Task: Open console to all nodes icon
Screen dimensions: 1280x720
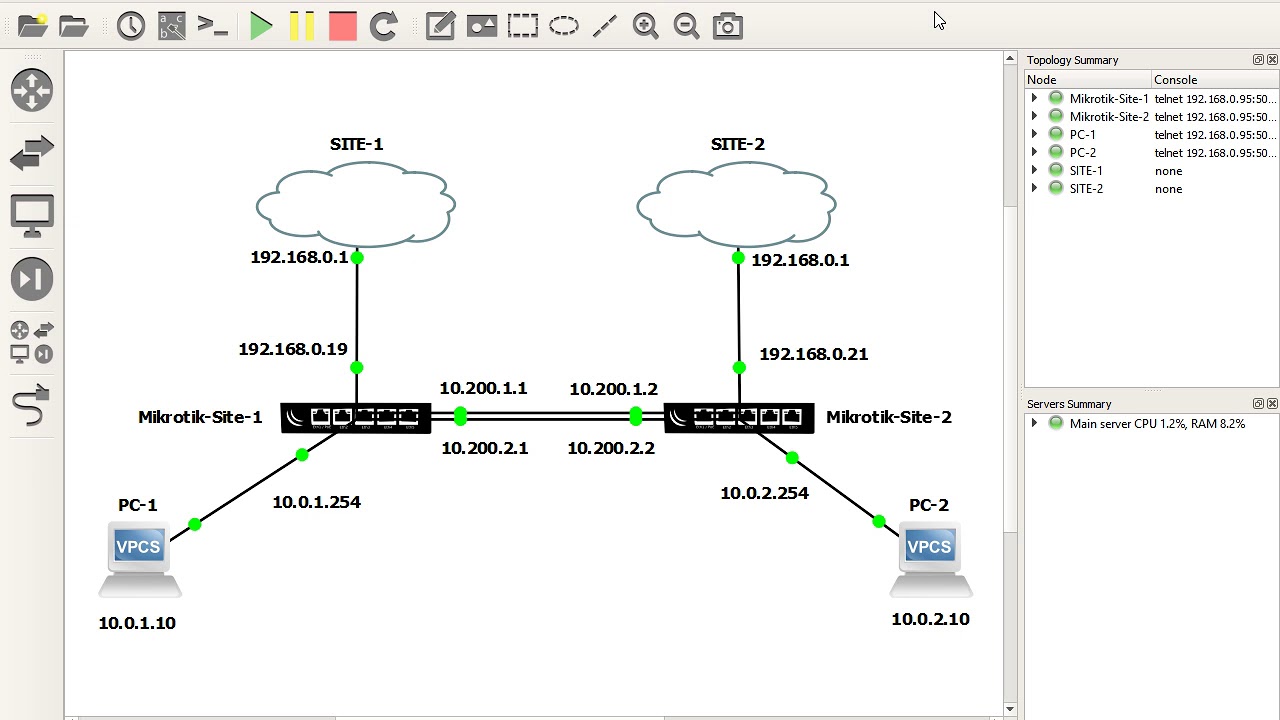Action: (x=212, y=26)
